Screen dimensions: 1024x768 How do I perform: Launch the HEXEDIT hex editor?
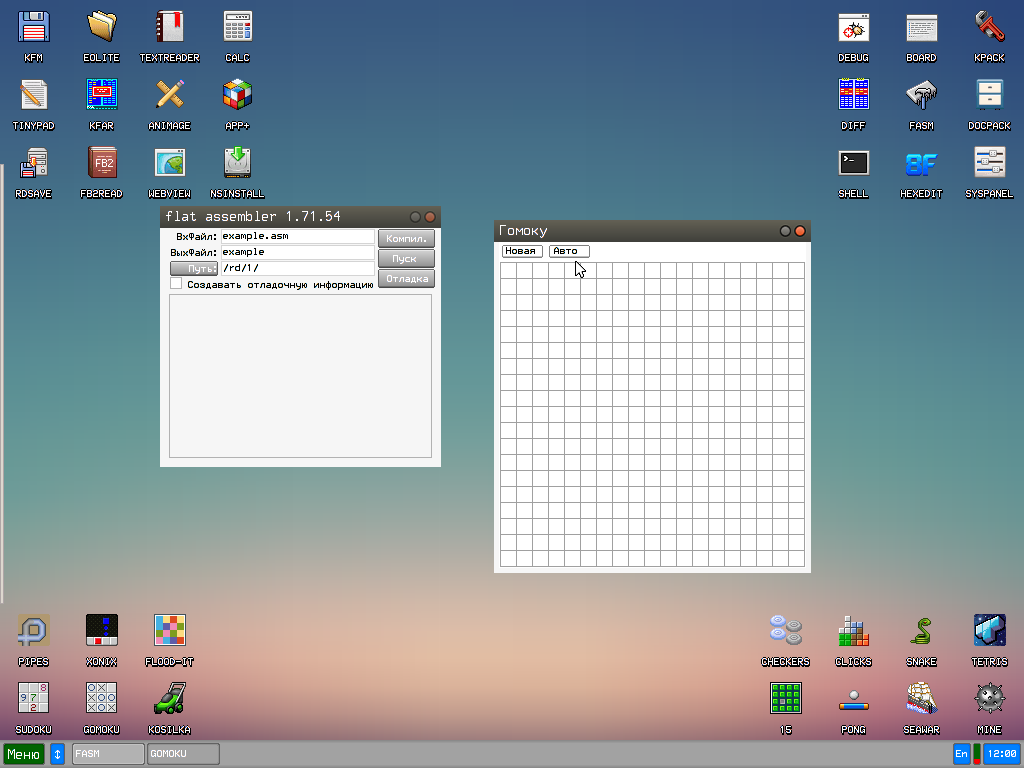921,166
